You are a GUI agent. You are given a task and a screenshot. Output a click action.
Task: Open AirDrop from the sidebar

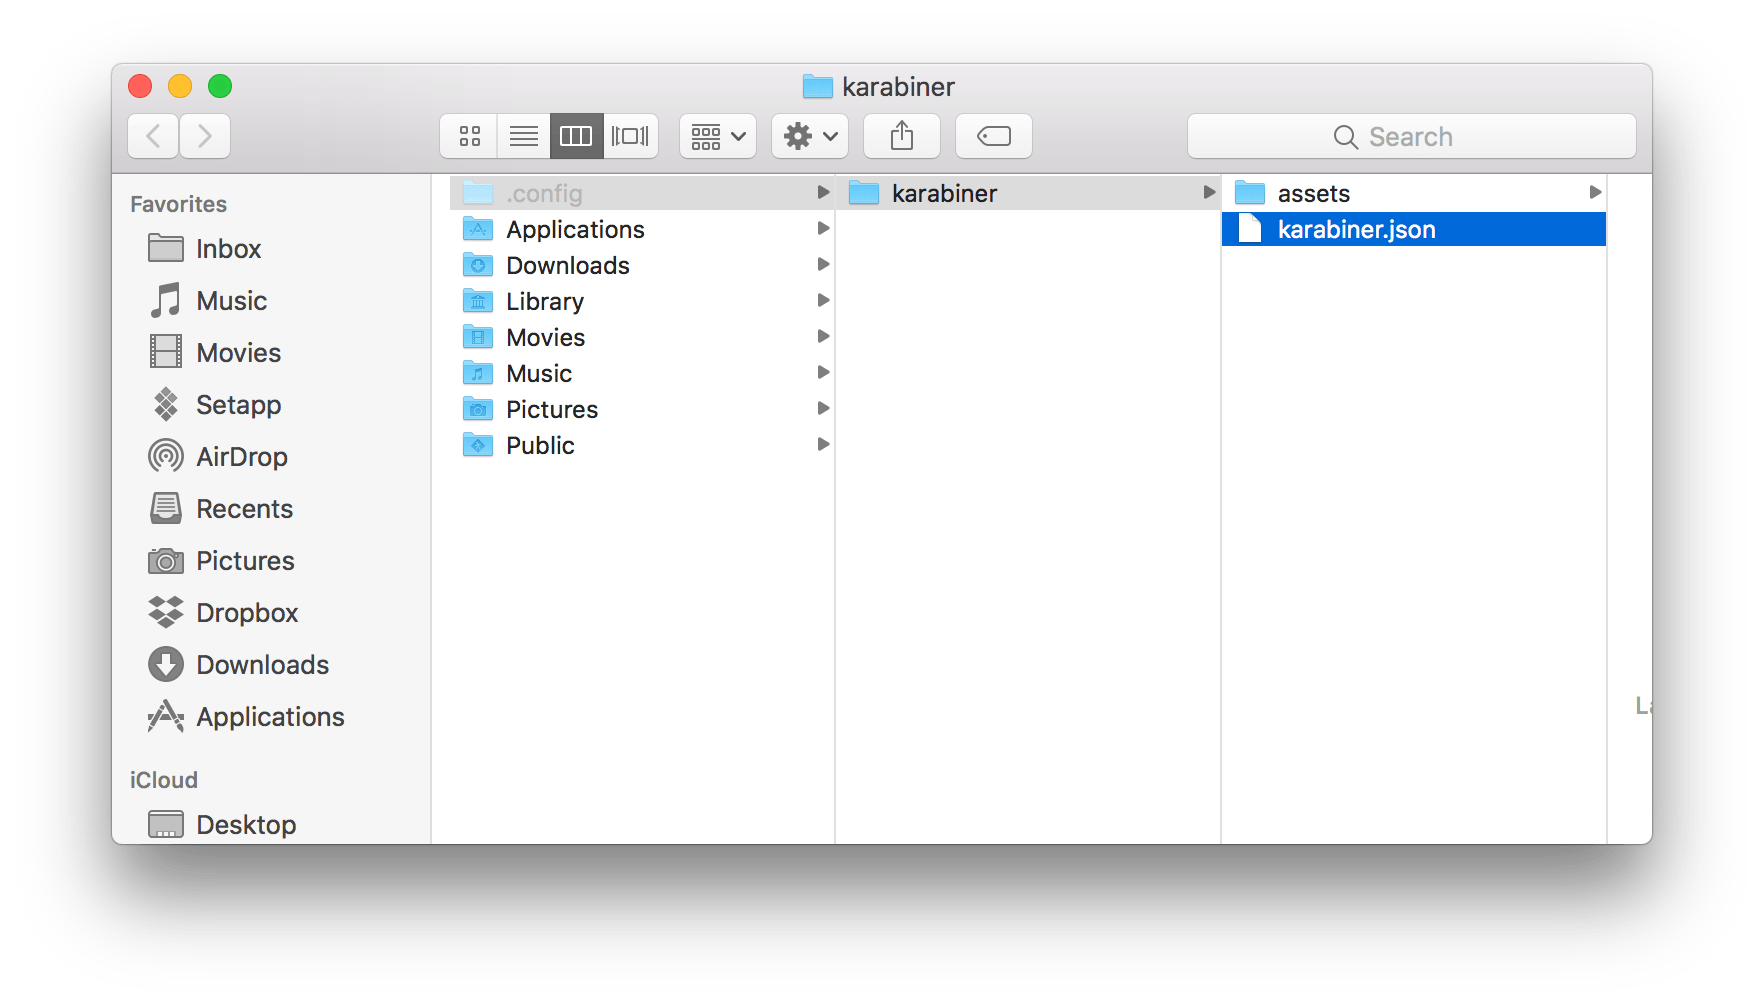pyautogui.click(x=241, y=457)
